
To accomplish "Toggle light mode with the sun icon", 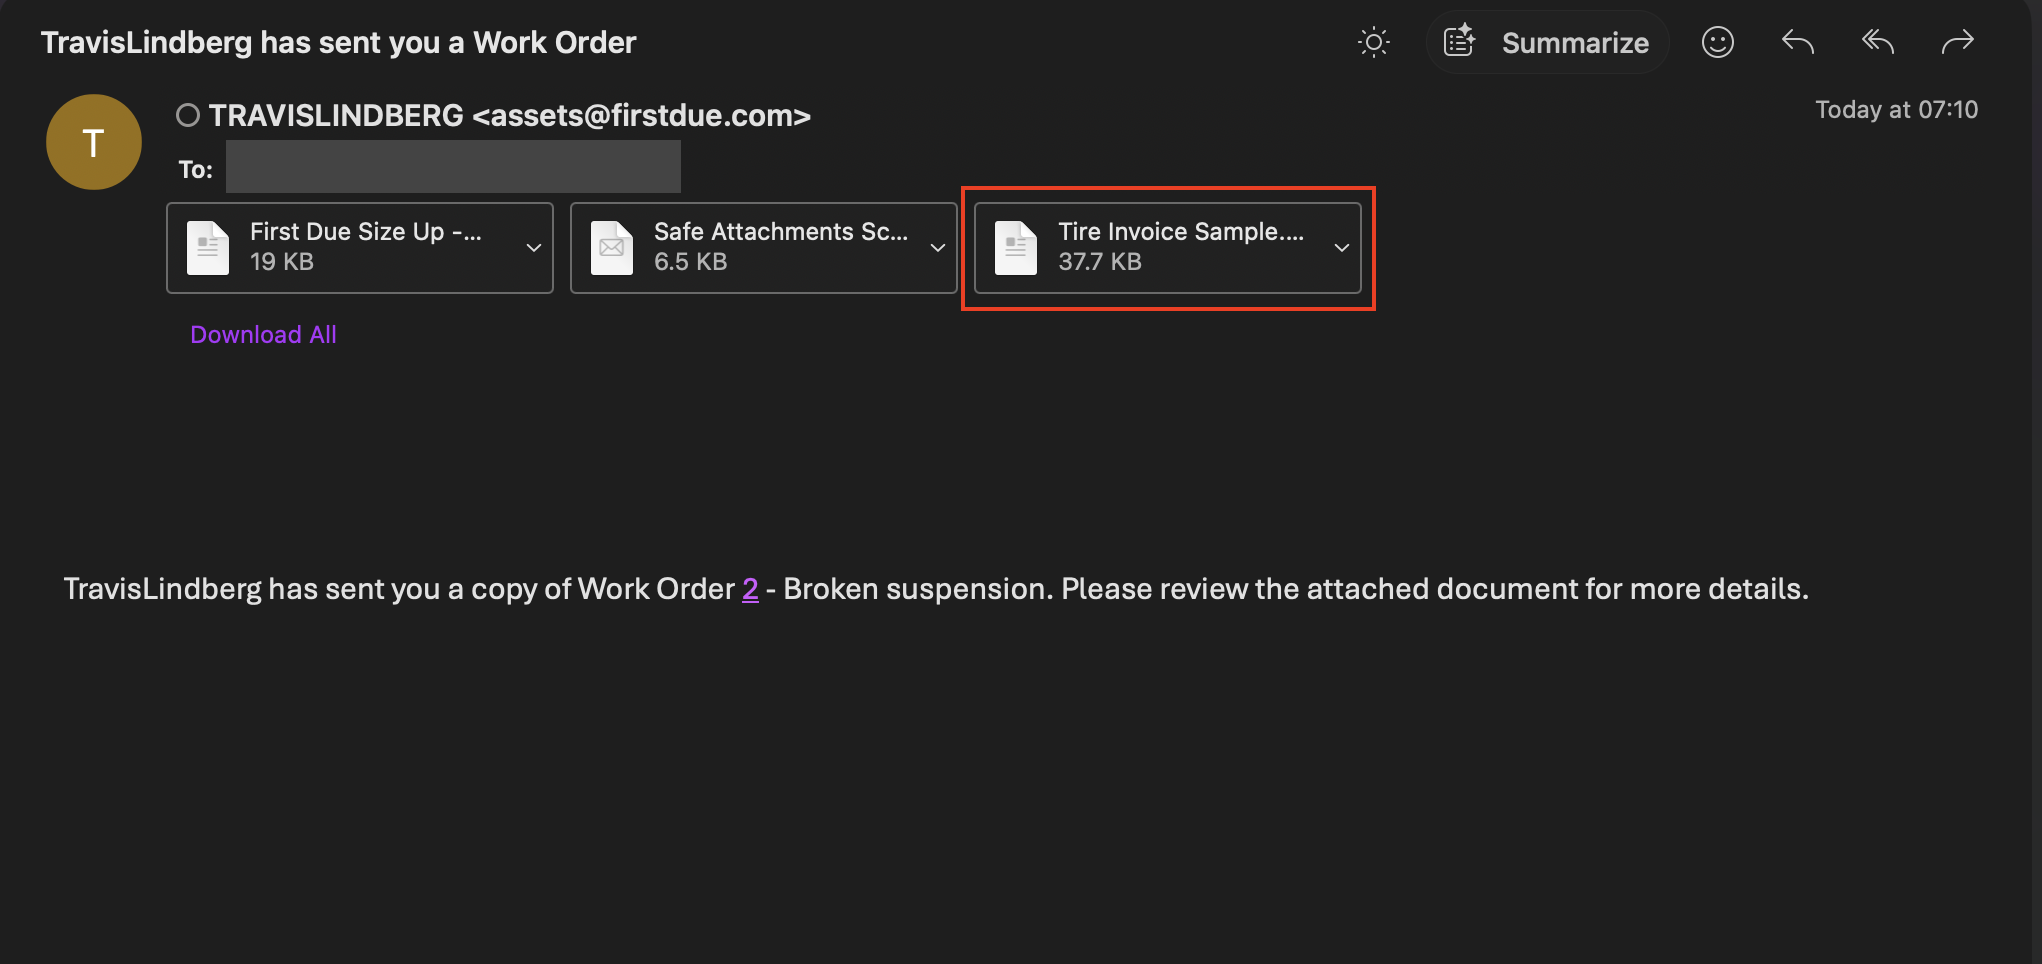I will tap(1374, 42).
